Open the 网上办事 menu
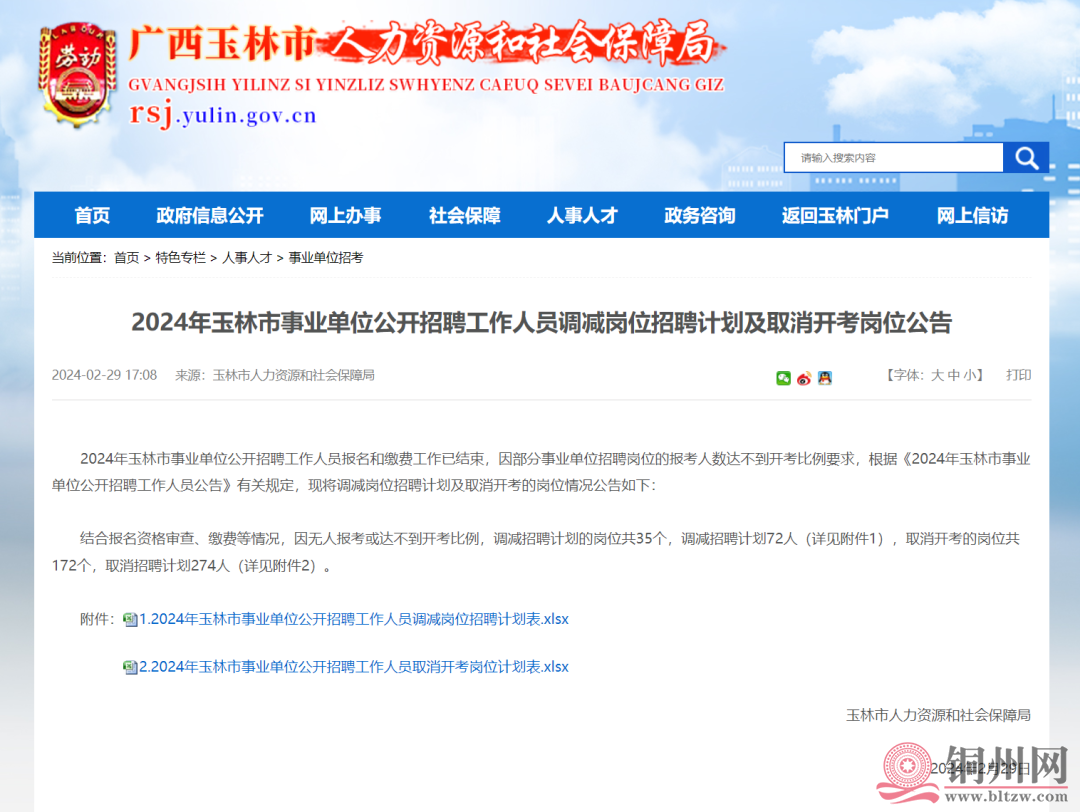This screenshot has height=812, width=1080. [x=345, y=215]
